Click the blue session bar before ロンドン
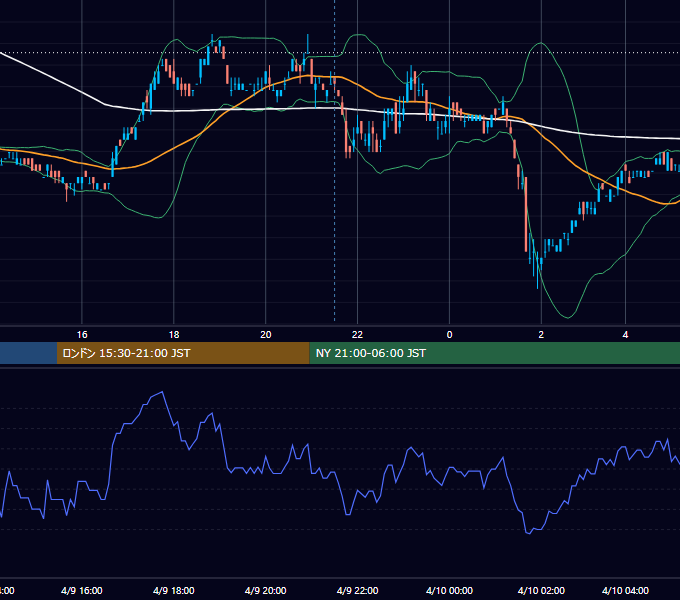 click(x=28, y=353)
